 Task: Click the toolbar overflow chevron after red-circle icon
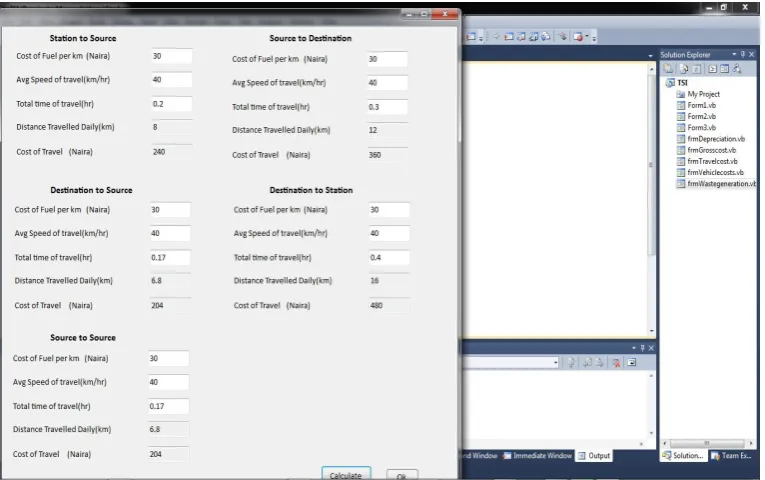click(x=594, y=38)
